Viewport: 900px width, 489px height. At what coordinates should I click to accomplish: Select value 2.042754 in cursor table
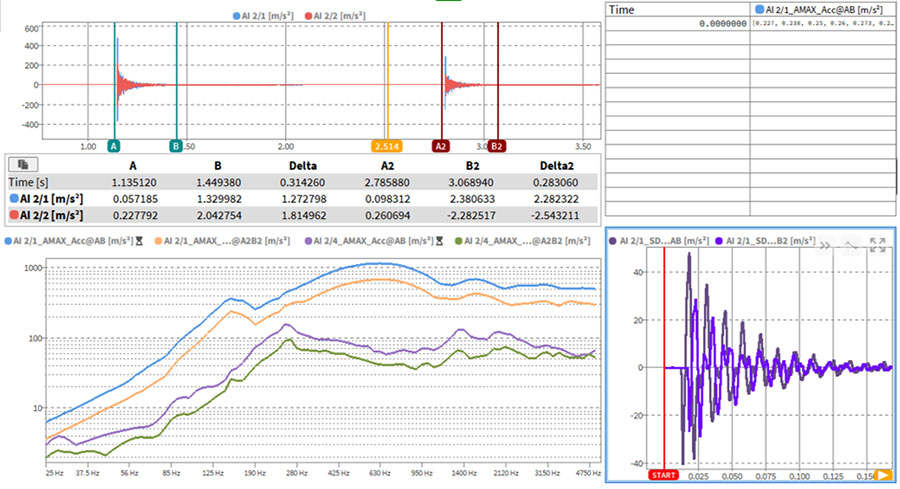point(218,216)
